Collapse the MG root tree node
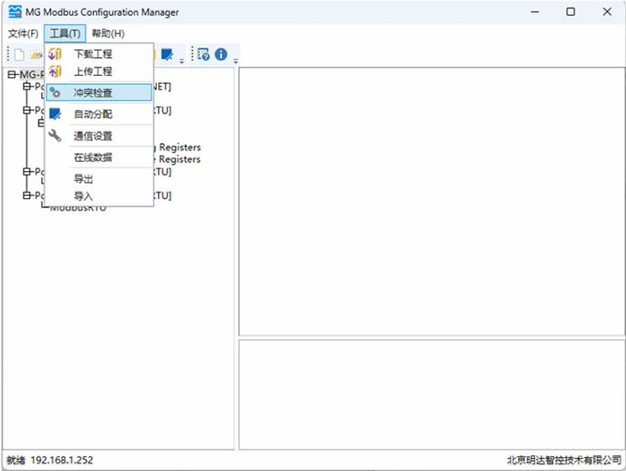The width and height of the screenshot is (626, 471). pos(12,75)
